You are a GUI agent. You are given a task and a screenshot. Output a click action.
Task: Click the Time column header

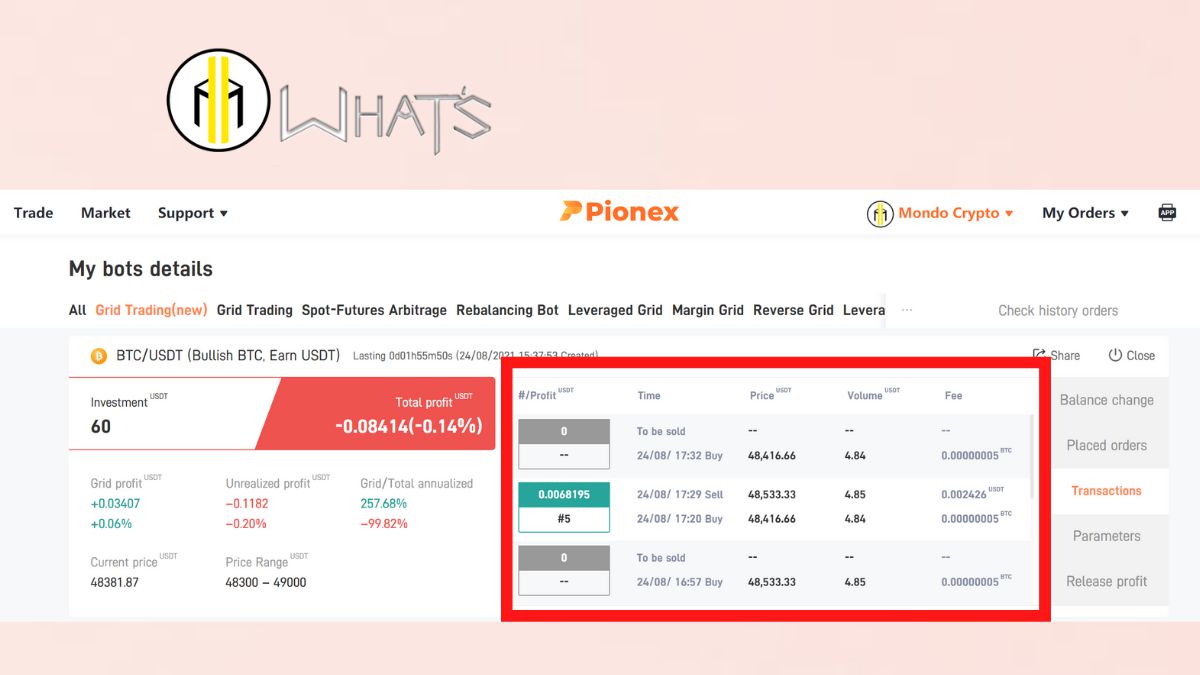click(649, 396)
